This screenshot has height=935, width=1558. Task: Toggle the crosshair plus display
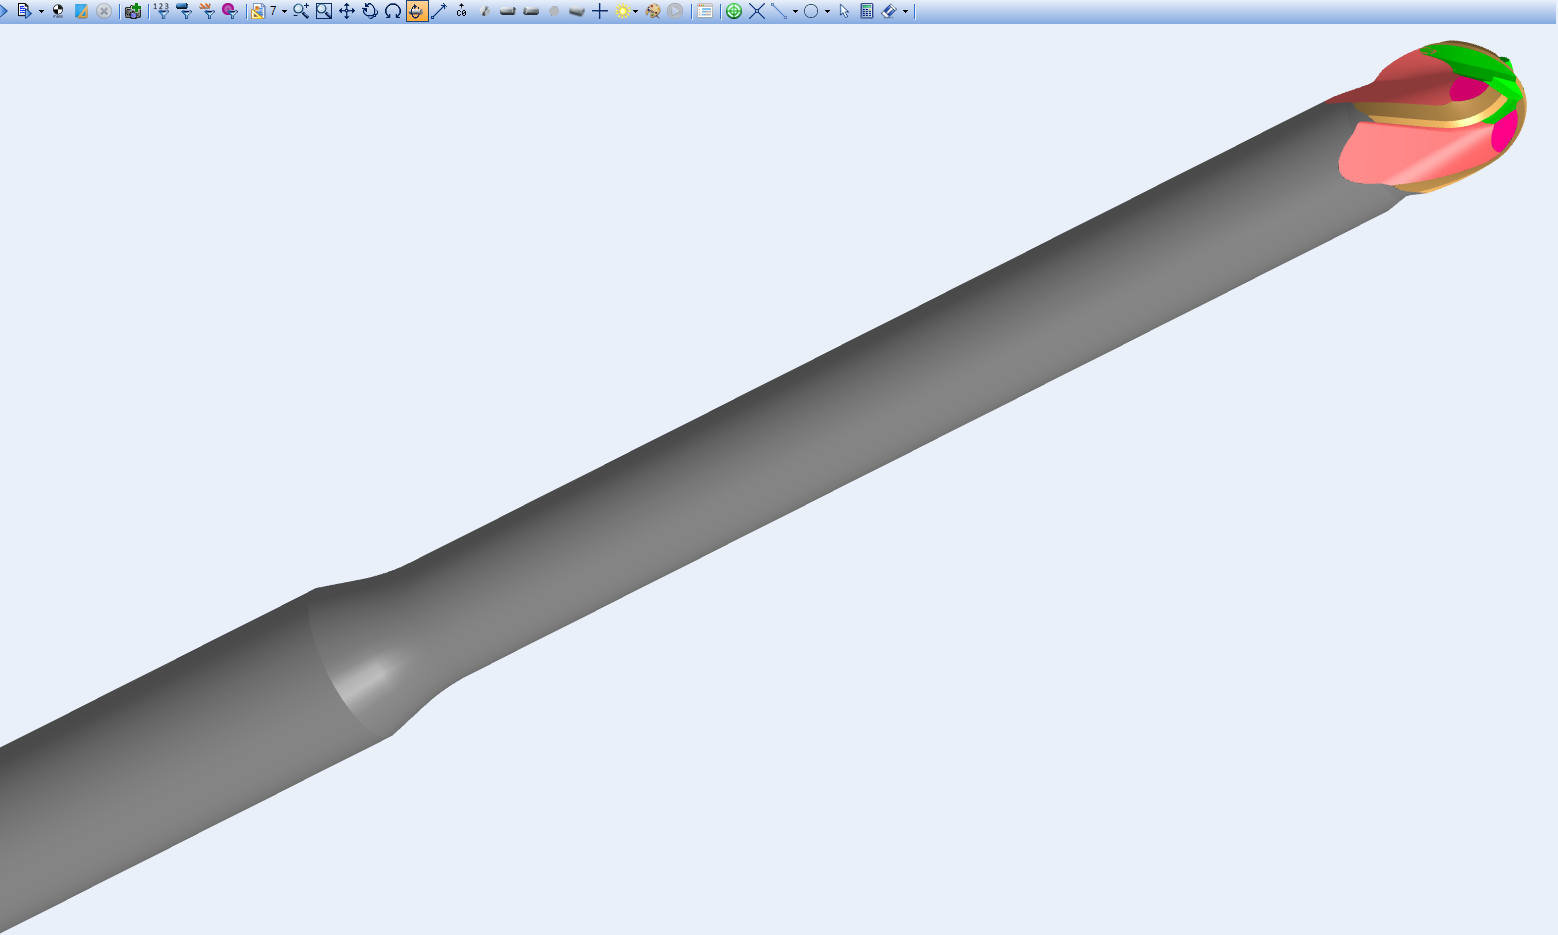click(x=600, y=11)
